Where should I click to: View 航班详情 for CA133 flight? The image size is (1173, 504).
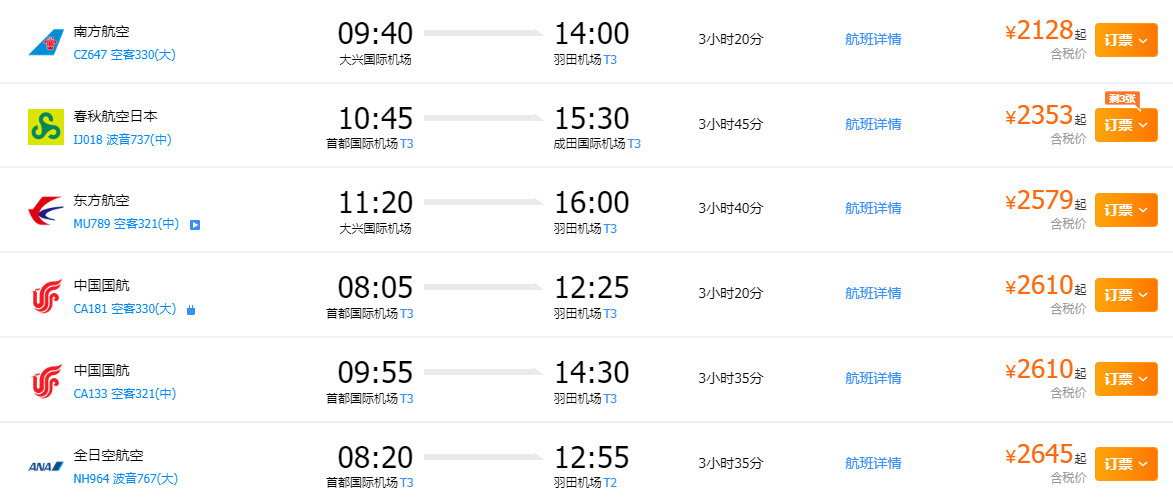[873, 378]
